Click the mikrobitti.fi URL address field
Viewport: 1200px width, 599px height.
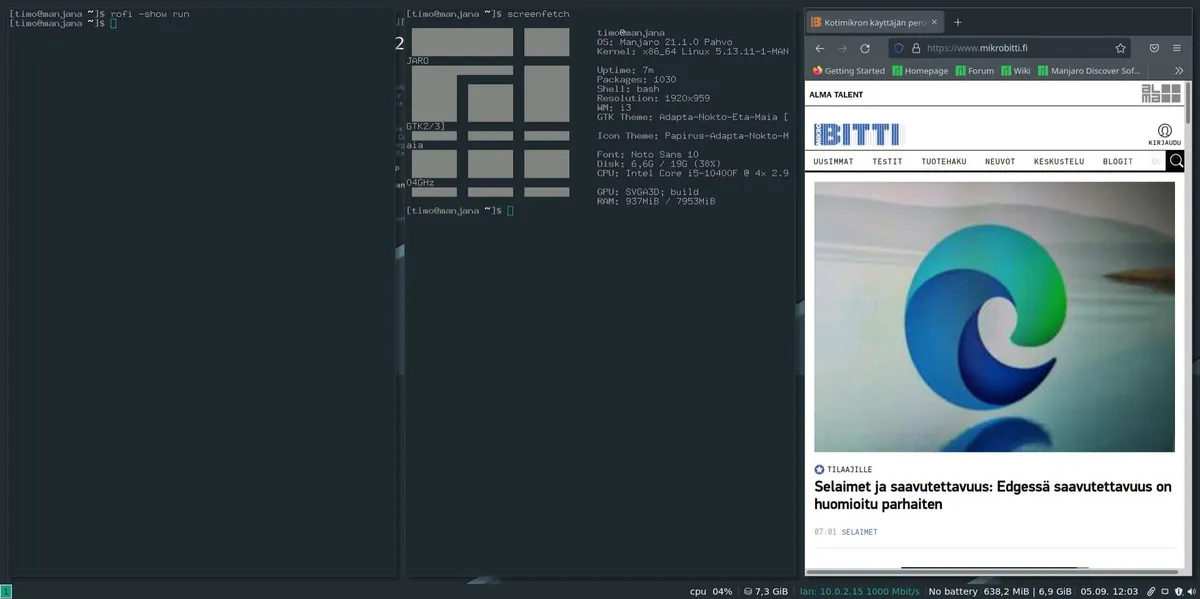click(1010, 48)
